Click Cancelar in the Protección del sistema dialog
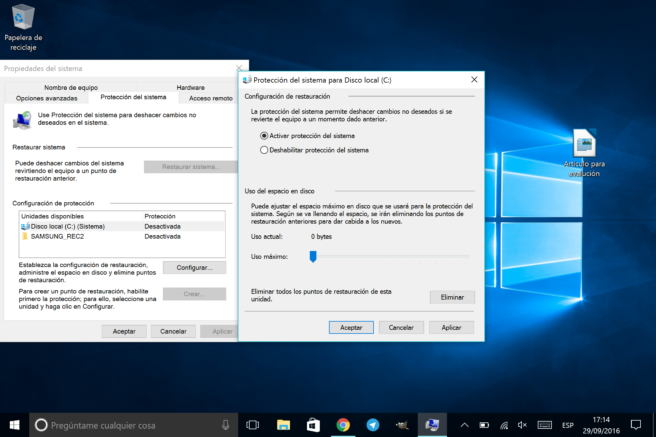The width and height of the screenshot is (656, 437). 401,327
